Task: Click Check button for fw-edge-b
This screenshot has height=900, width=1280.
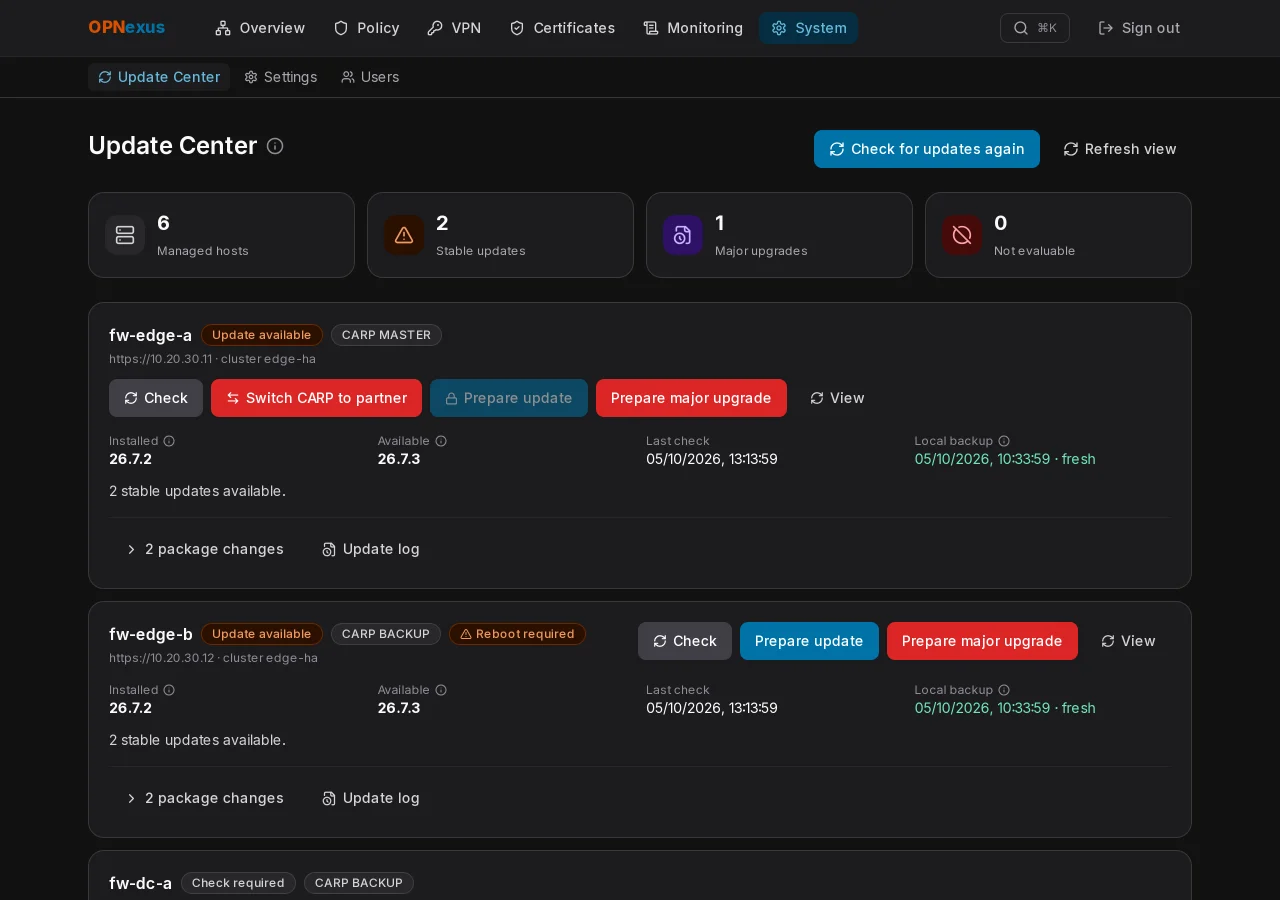Action: pos(685,641)
